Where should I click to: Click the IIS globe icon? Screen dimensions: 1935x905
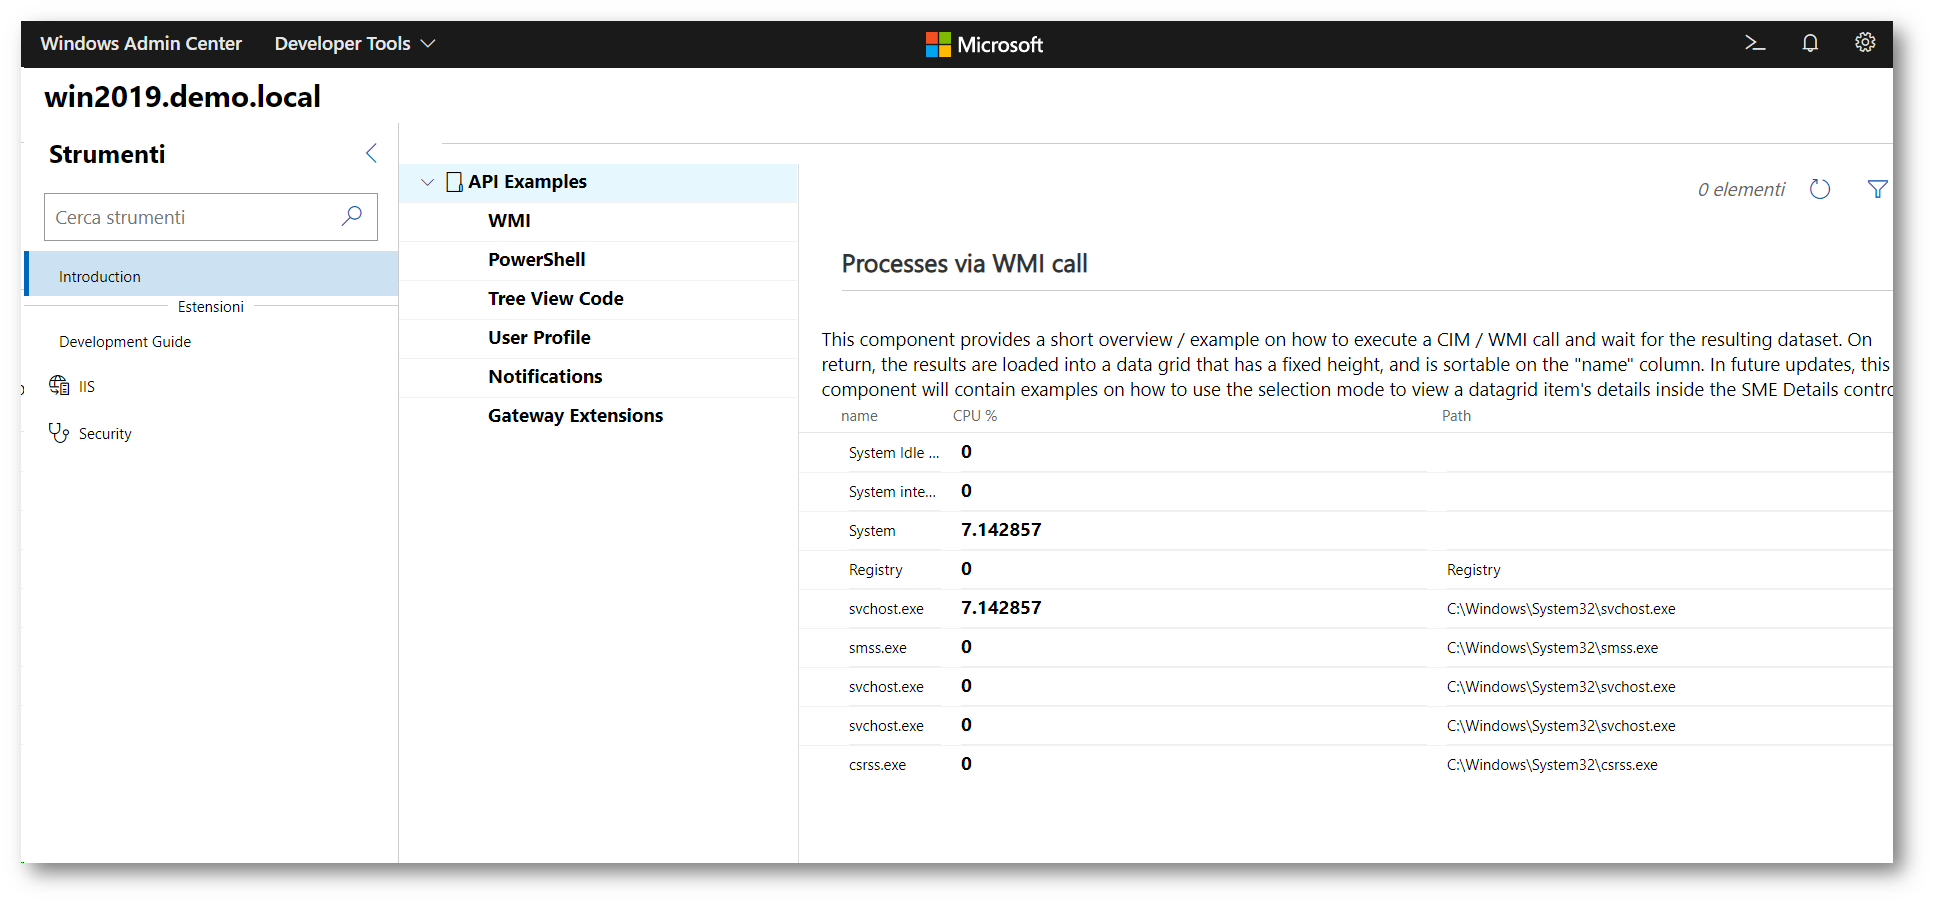[59, 386]
